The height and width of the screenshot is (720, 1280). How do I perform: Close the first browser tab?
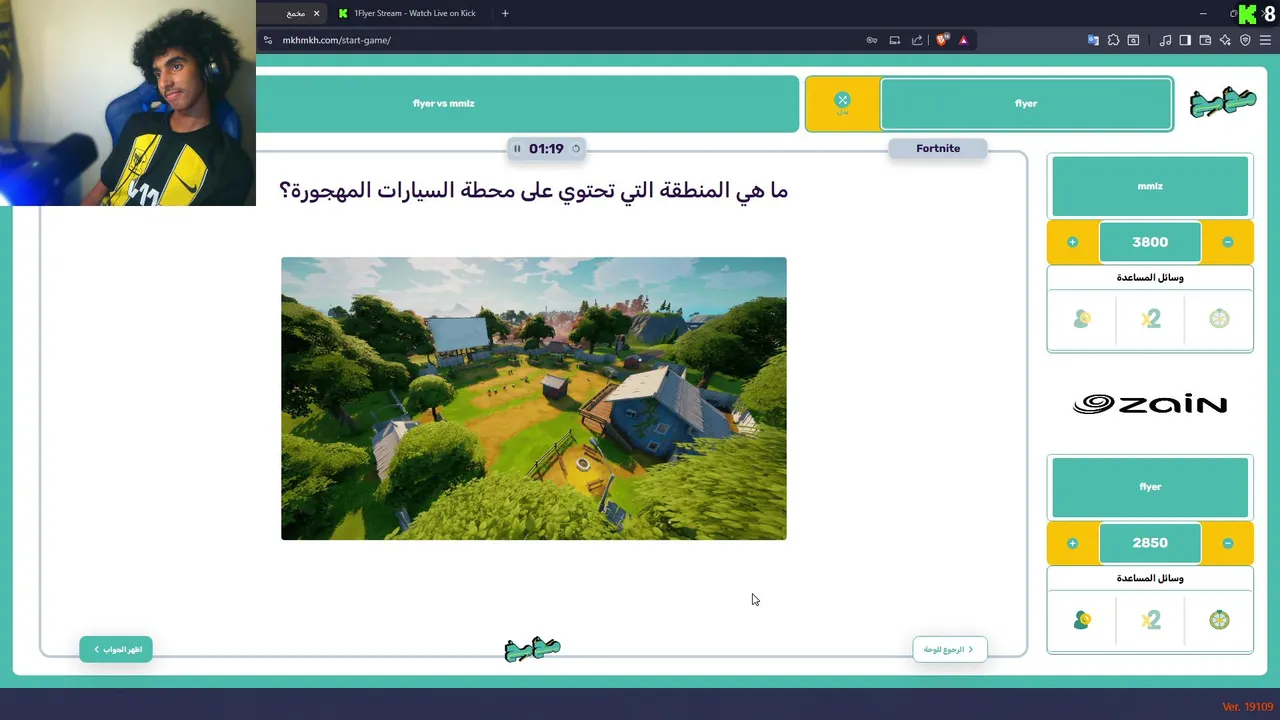coord(316,13)
